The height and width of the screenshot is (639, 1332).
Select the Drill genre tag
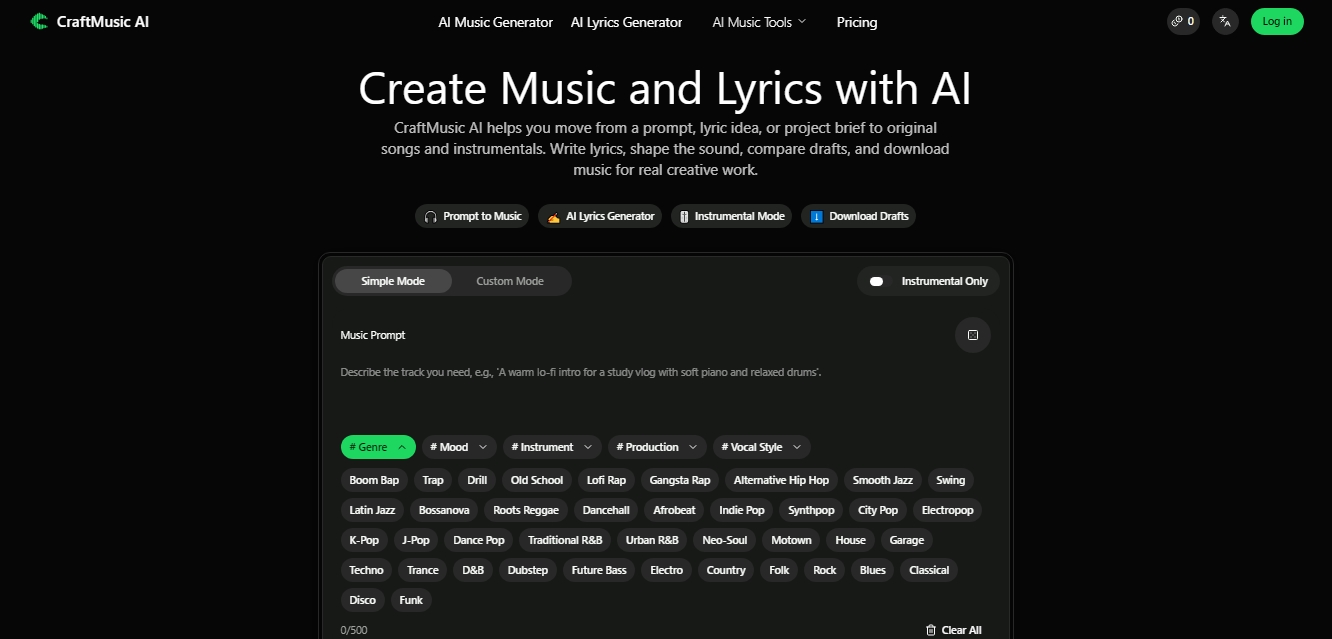click(x=477, y=480)
